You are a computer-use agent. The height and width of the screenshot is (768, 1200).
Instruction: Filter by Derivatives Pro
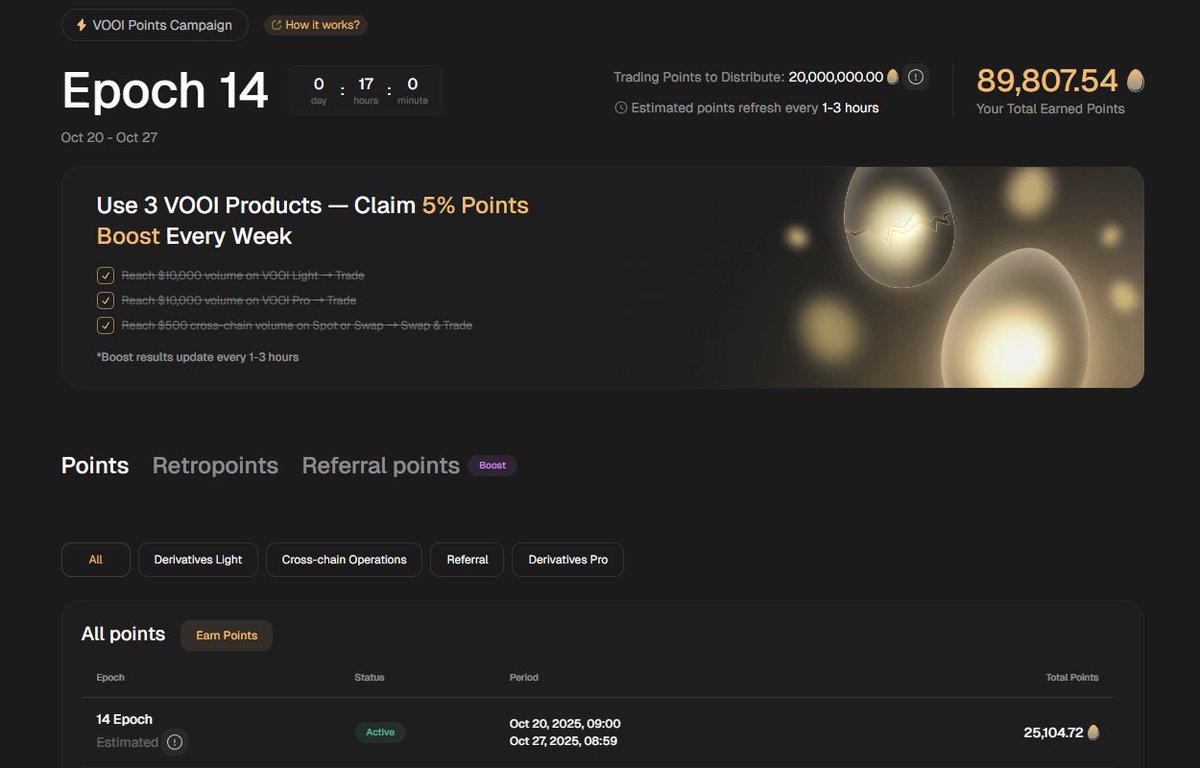click(568, 560)
